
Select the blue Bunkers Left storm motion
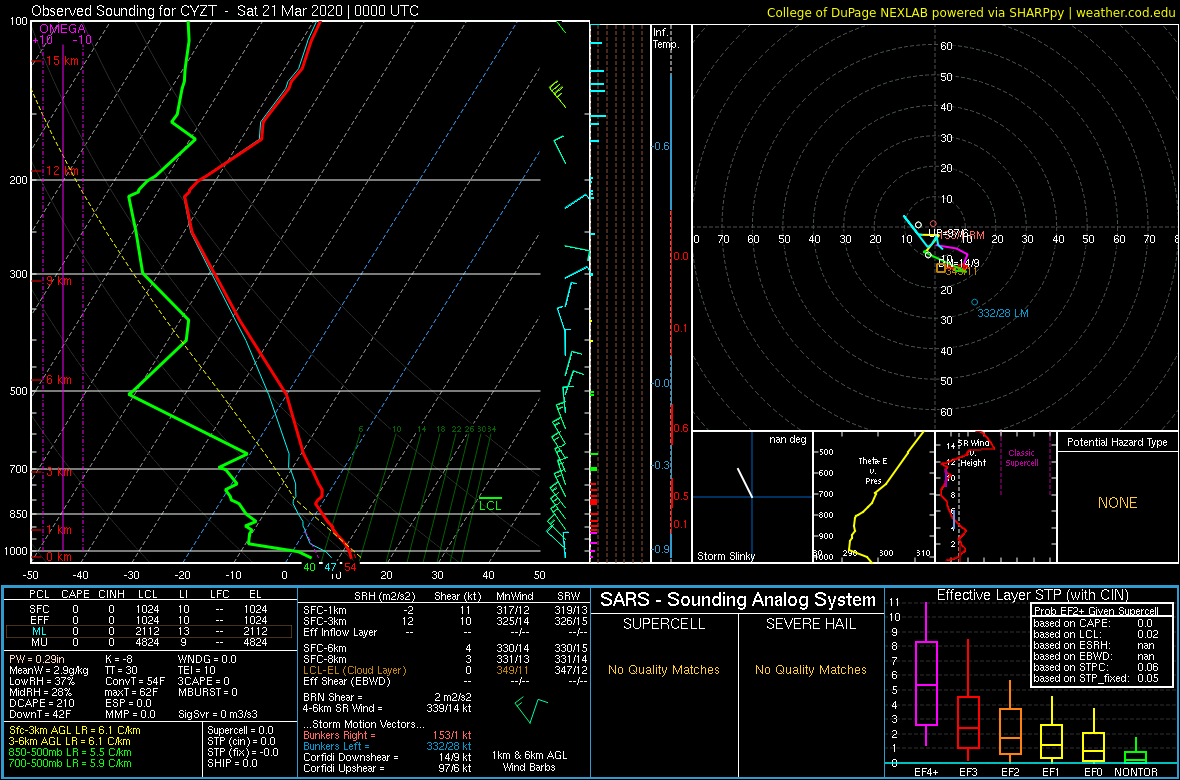(x=387, y=745)
